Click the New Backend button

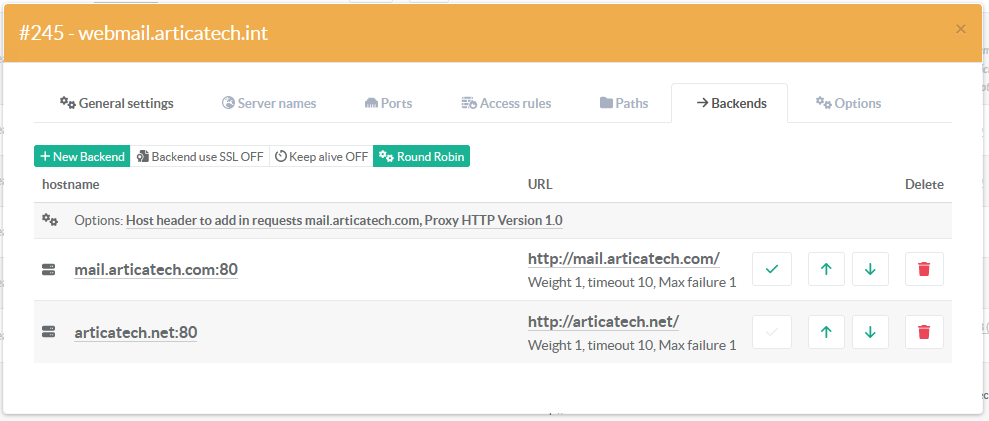[x=82, y=157]
